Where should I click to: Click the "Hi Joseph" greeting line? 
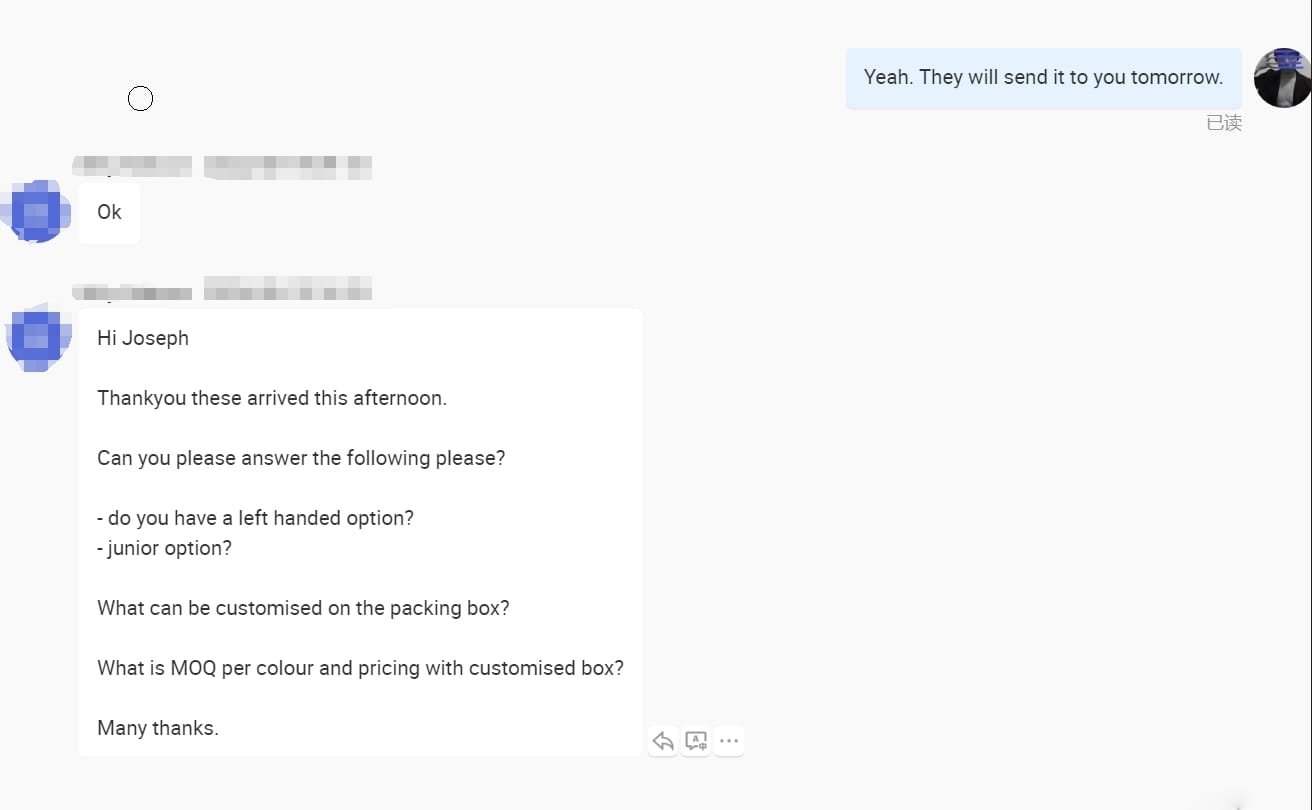coord(143,338)
